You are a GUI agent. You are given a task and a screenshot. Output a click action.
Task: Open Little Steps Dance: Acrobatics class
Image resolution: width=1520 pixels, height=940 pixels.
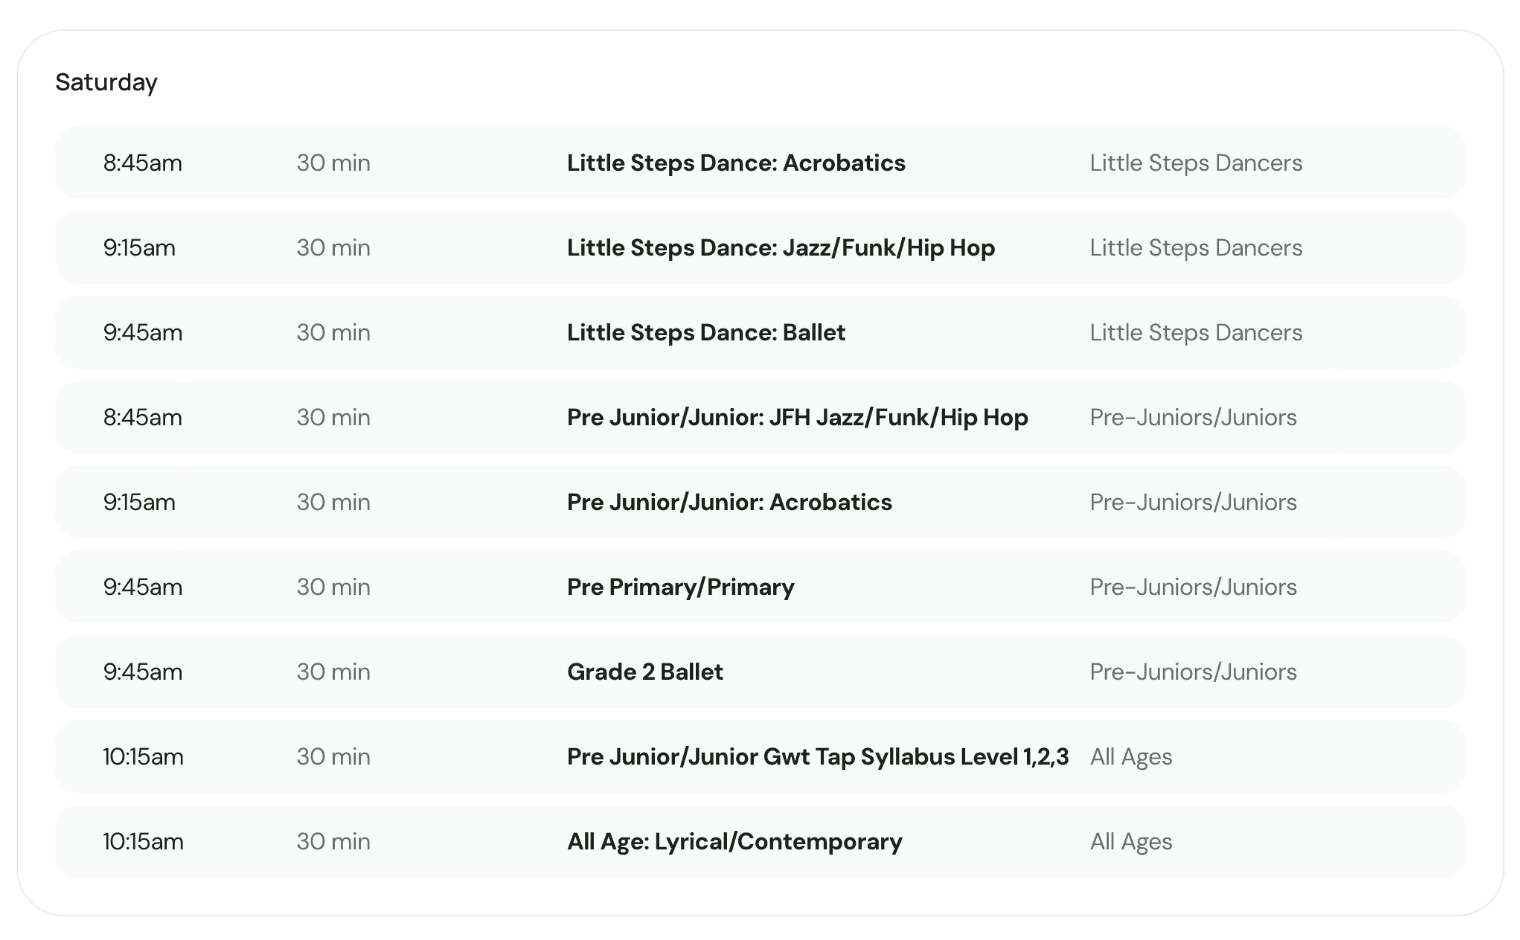(x=736, y=163)
